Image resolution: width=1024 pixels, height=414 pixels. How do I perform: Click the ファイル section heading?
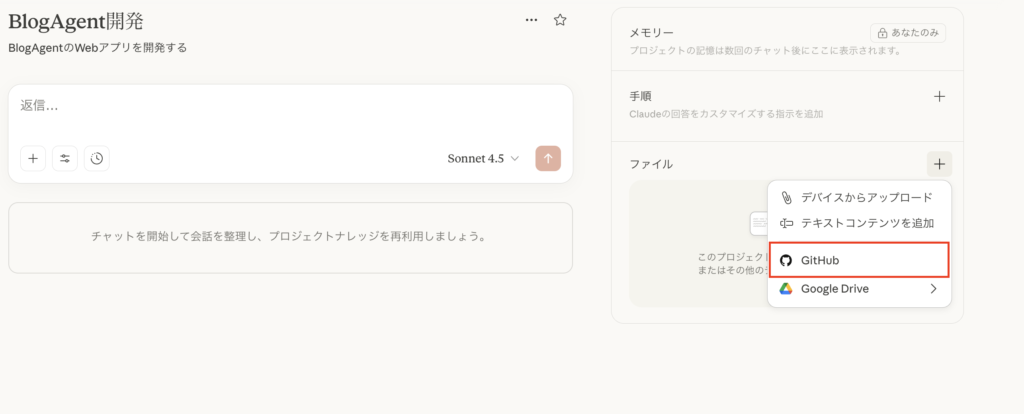pyautogui.click(x=651, y=164)
